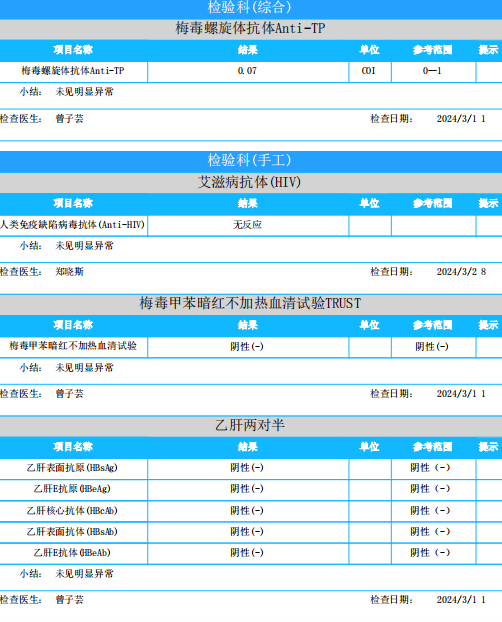
Task: Click doctor name 曾子芸 under 乙肝两对半 section
Action: click(x=69, y=600)
